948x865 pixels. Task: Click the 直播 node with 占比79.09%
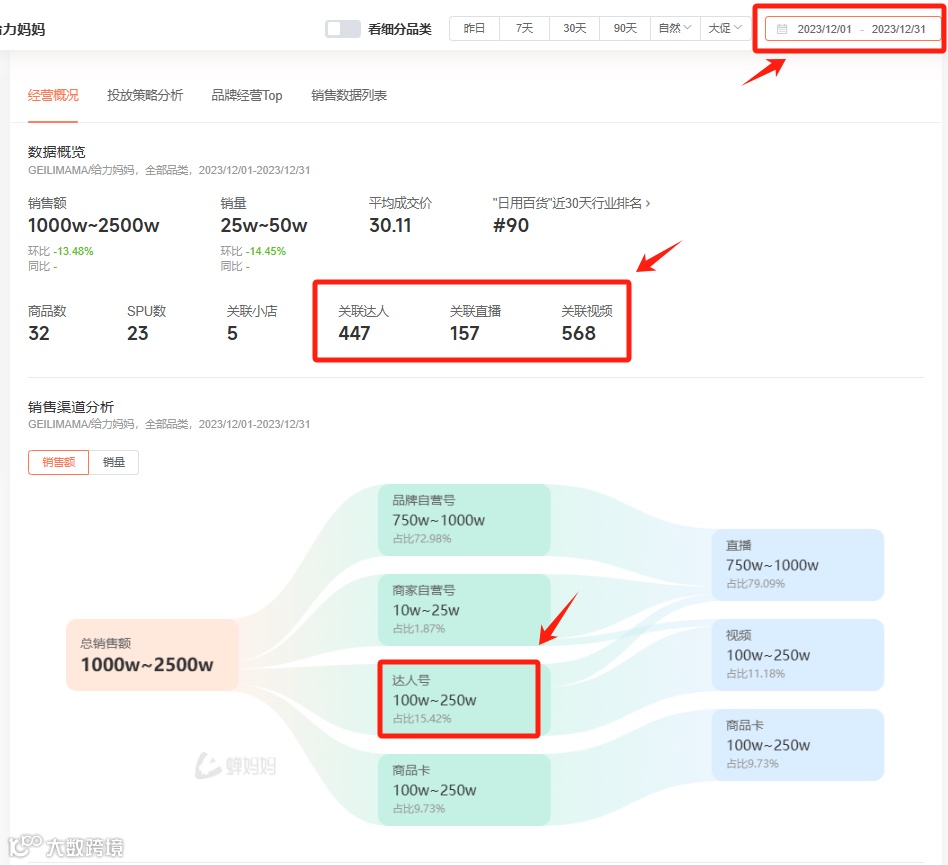(798, 565)
